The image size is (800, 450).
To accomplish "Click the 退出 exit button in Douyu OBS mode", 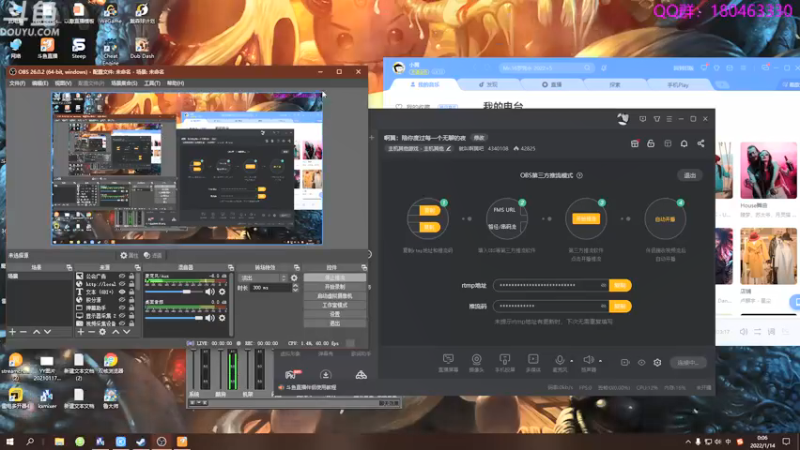I will click(x=690, y=176).
